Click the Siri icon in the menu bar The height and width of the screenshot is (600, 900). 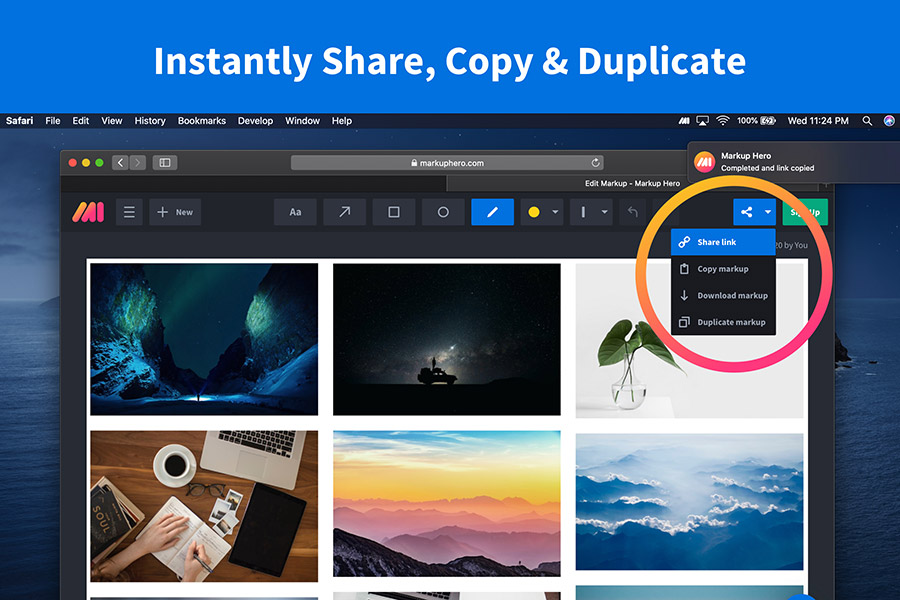(889, 121)
